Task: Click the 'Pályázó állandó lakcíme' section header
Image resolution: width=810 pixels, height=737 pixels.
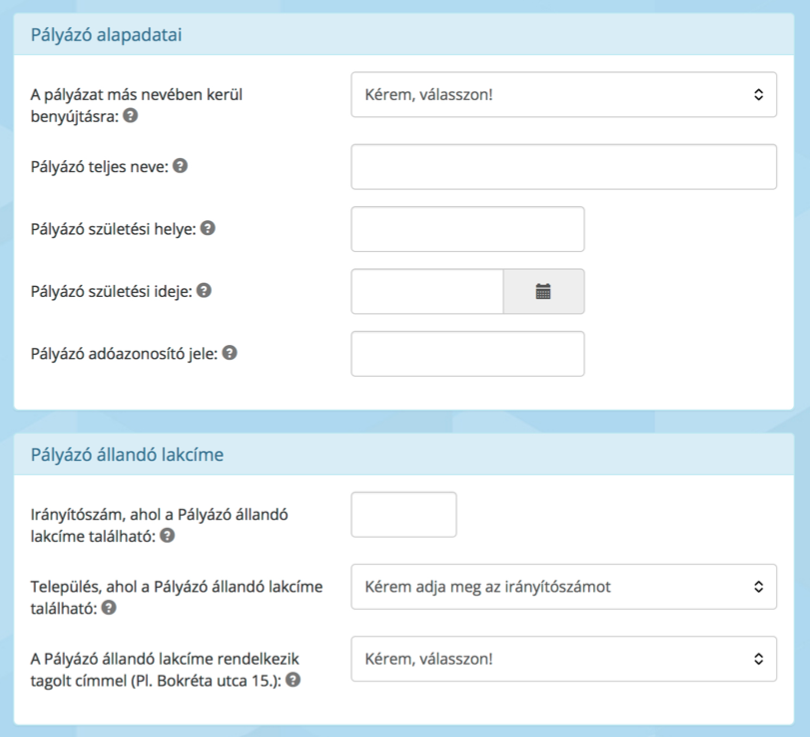Action: tap(127, 455)
